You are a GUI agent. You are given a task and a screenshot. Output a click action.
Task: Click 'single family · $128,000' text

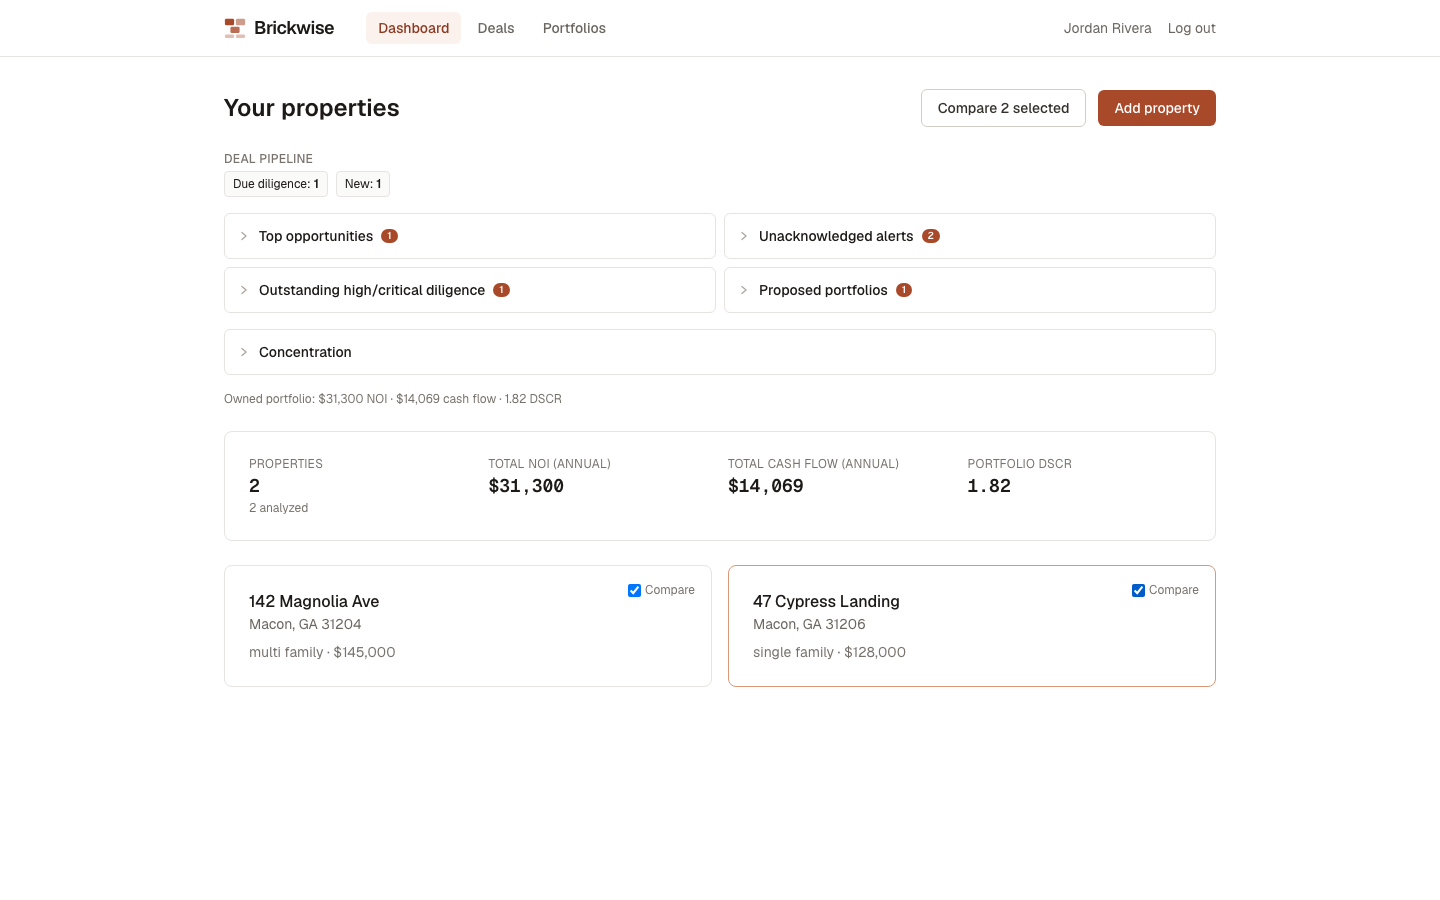[x=829, y=652]
